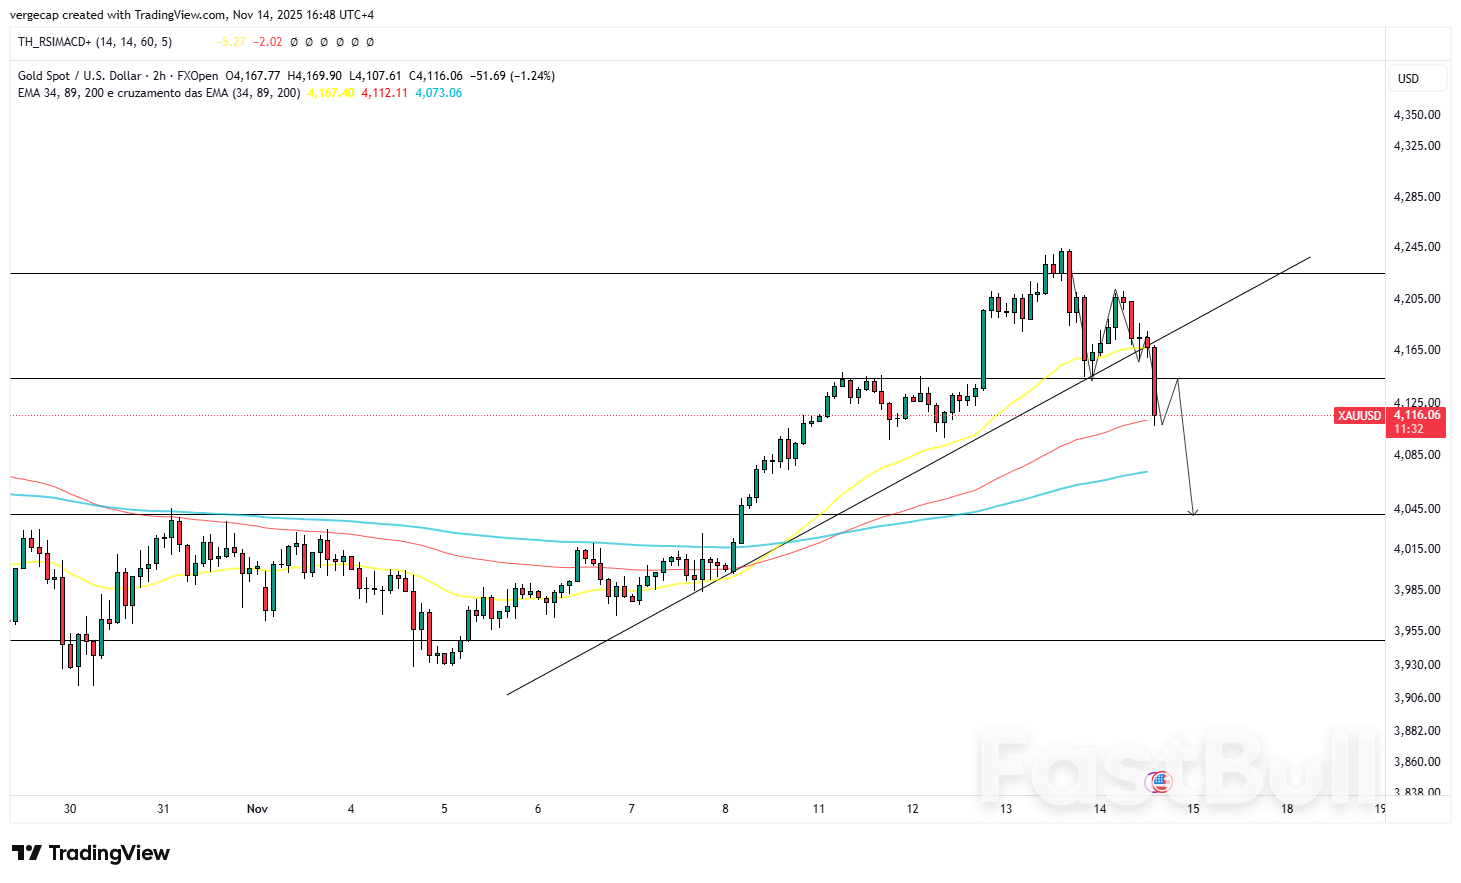Click the second circle icon in the indicator row

pos(308,42)
